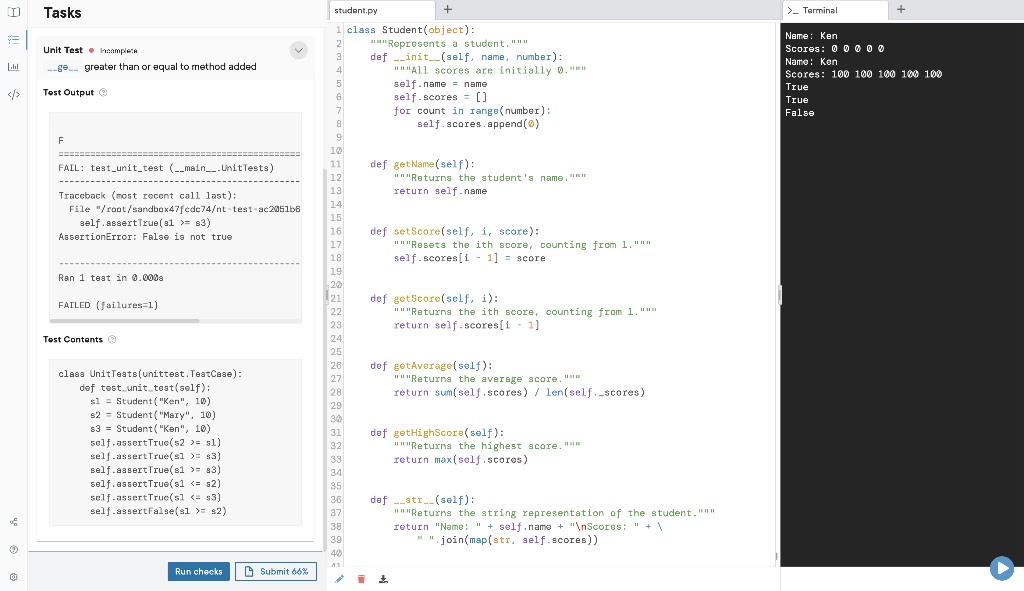Click the pencil edit icon below editor

340,579
